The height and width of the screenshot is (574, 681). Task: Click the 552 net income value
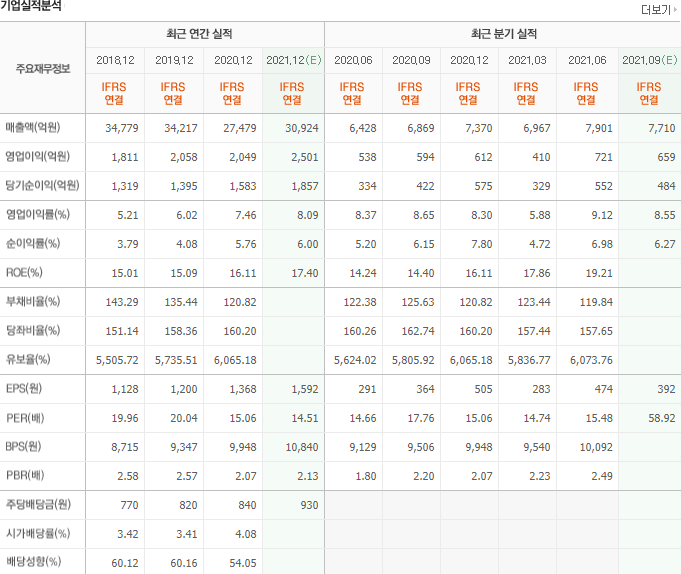(x=604, y=186)
